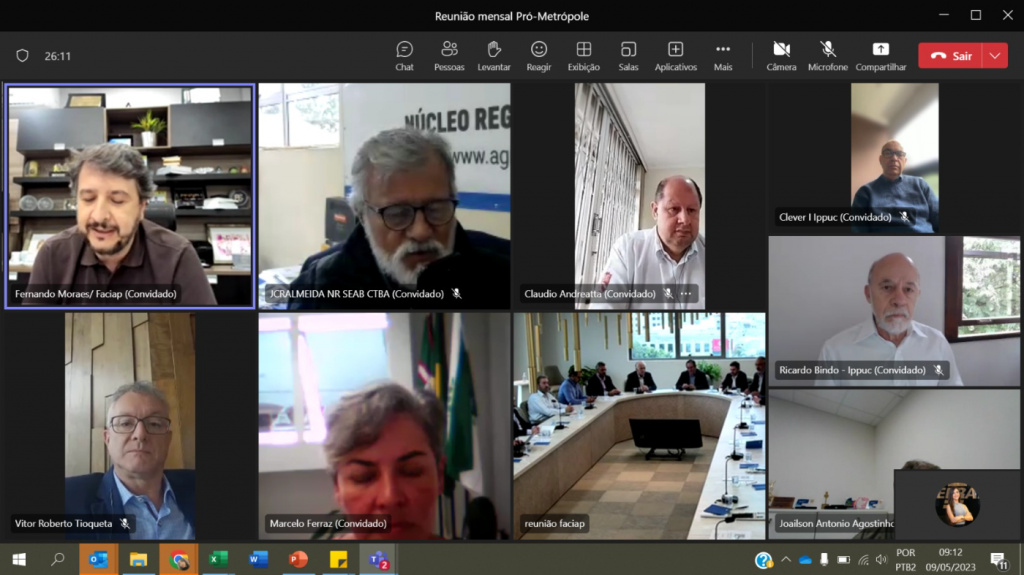This screenshot has width=1024, height=575.
Task: Open the Exibição view options menu
Action: (x=584, y=55)
